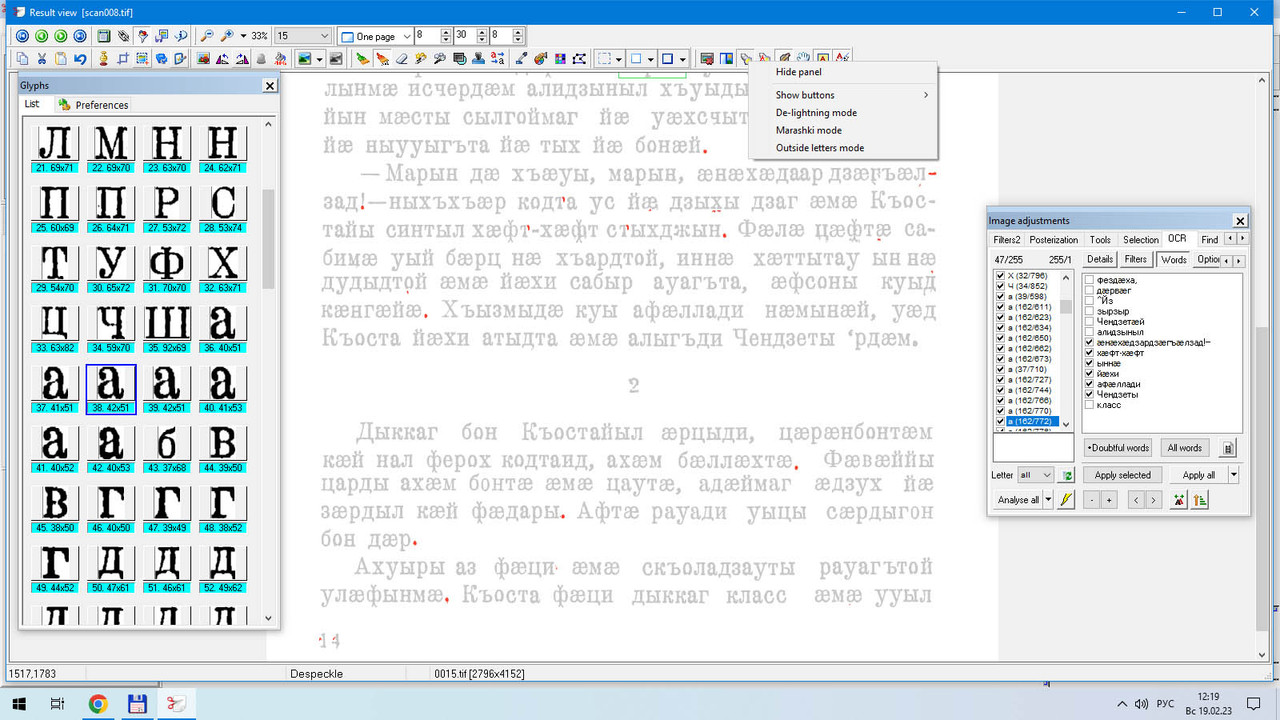Open Chrome from the Windows taskbar

click(97, 704)
